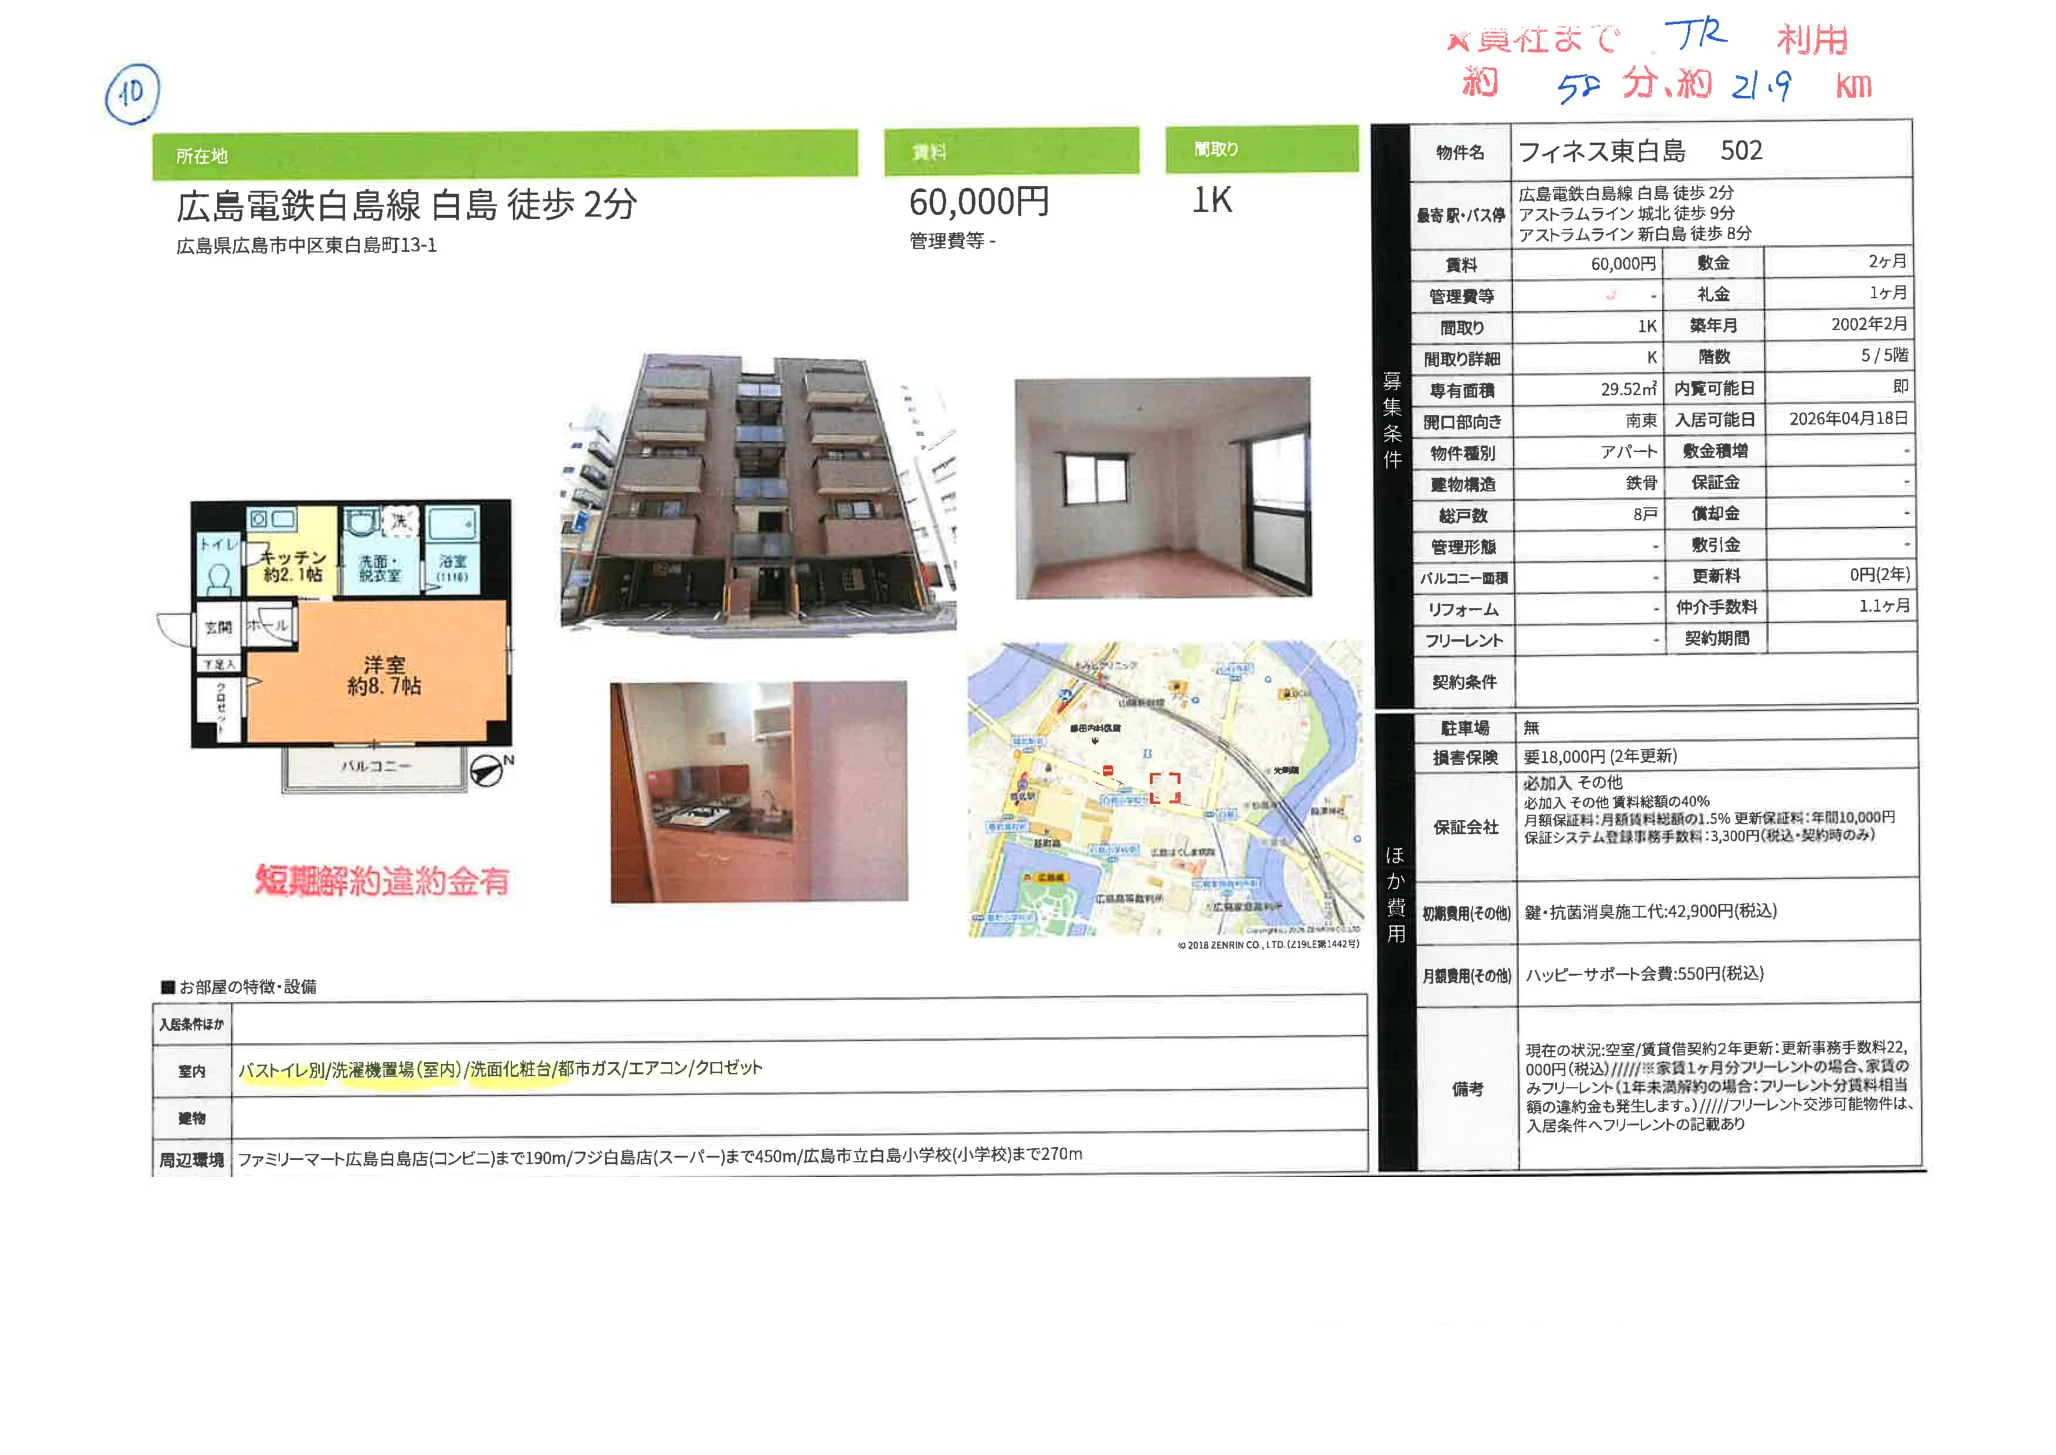Click the property name フィネス東白島 502
Image resolution: width=2056 pixels, height=1455 pixels.
point(1640,151)
